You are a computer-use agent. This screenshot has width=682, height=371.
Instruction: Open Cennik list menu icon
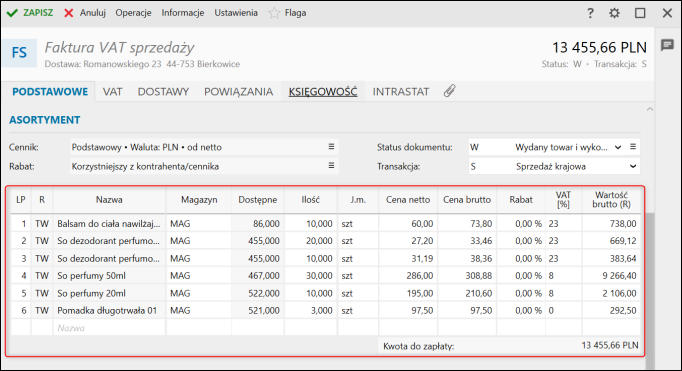coord(331,147)
